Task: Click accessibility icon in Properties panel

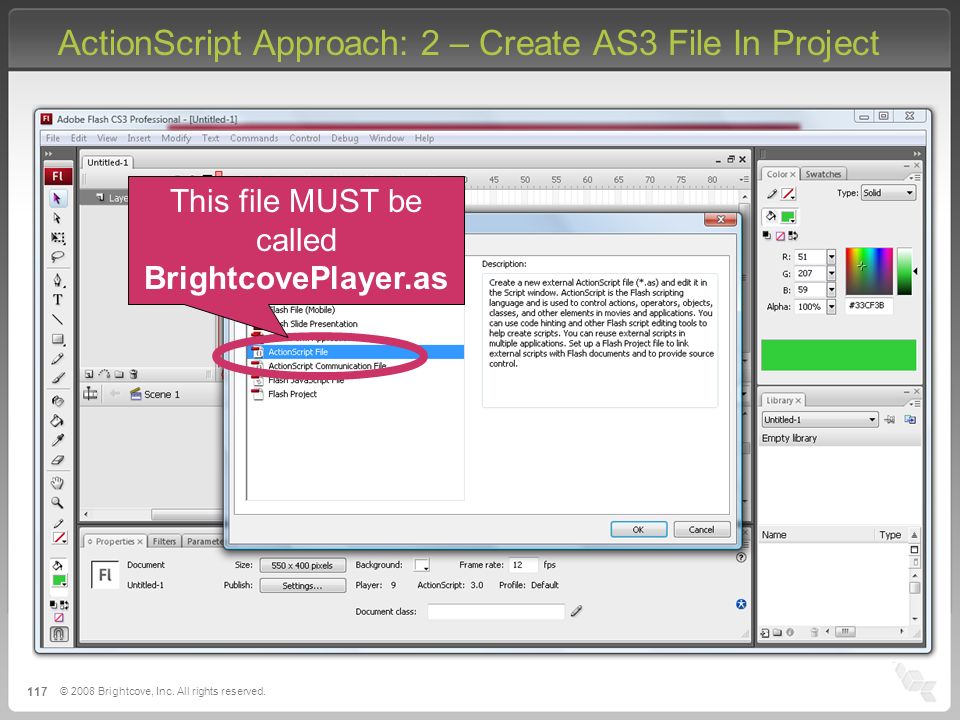Action: (741, 604)
